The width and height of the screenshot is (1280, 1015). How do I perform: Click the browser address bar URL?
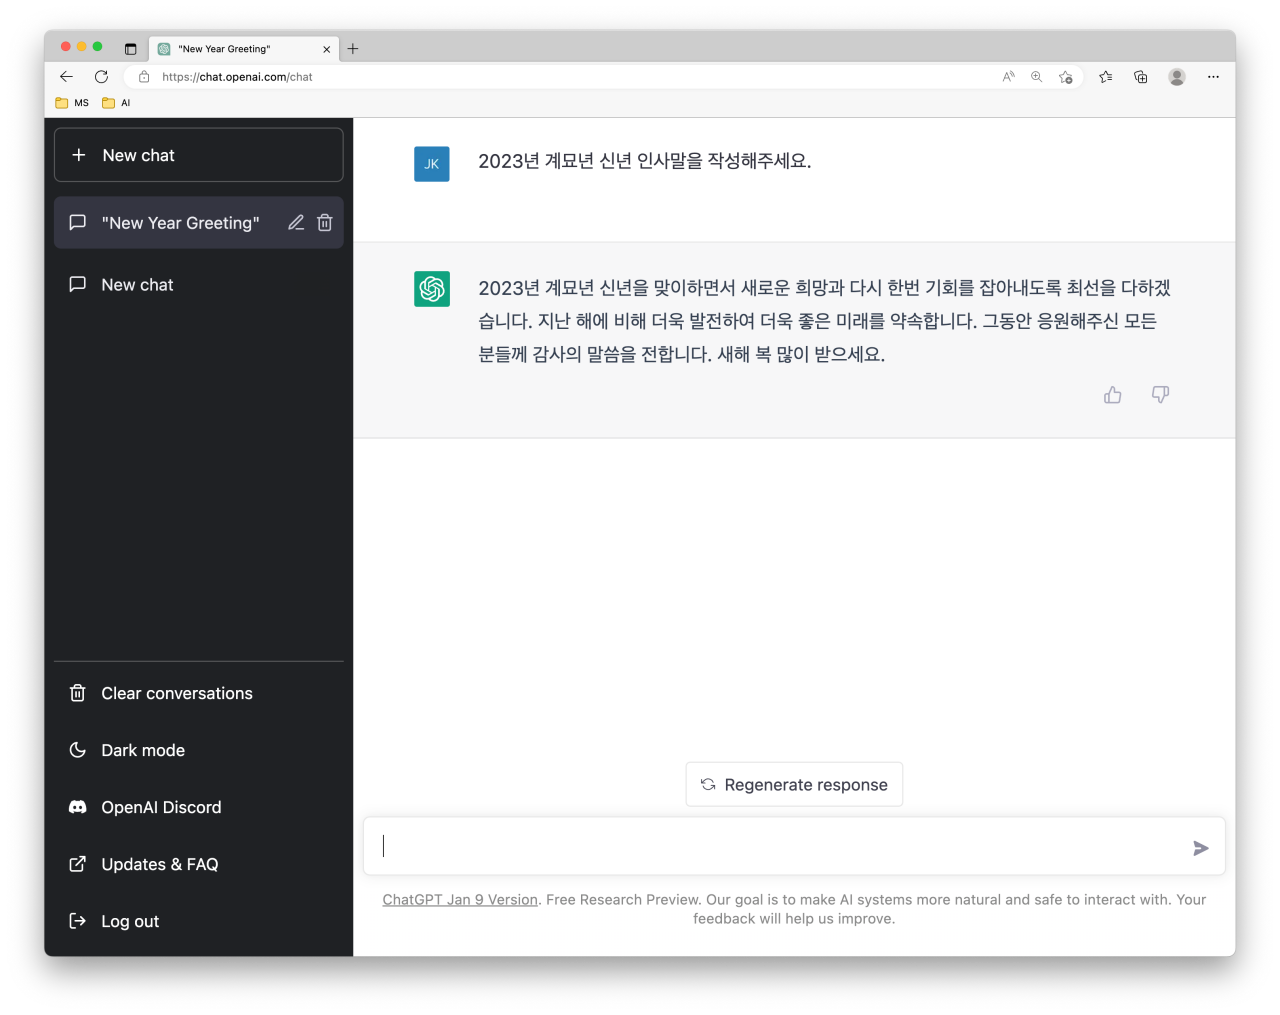click(237, 77)
